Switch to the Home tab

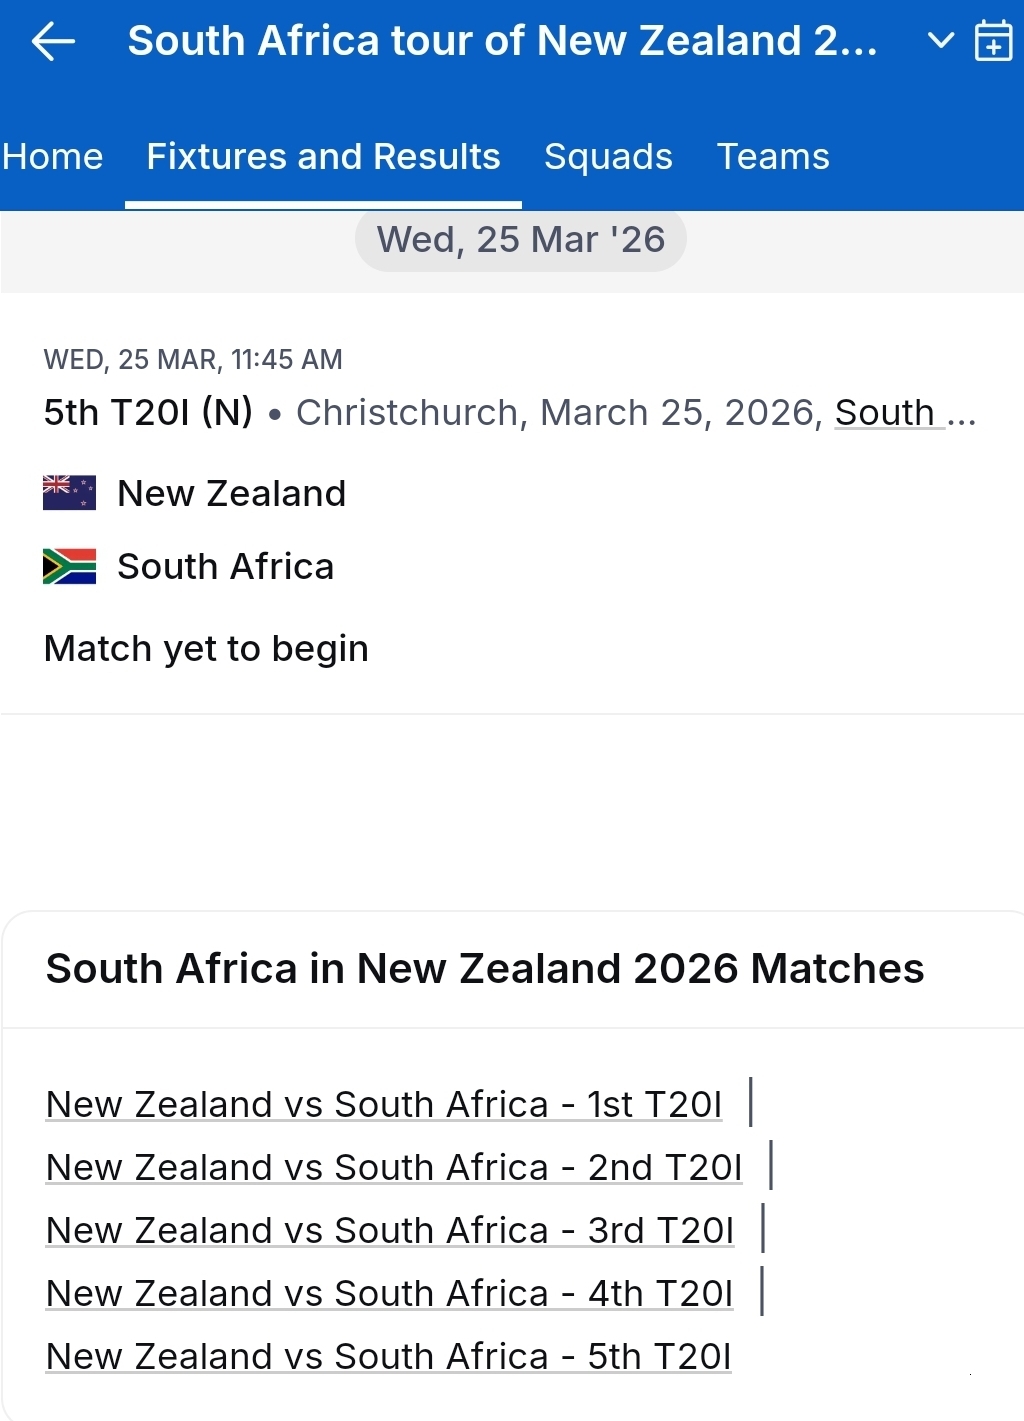[53, 157]
